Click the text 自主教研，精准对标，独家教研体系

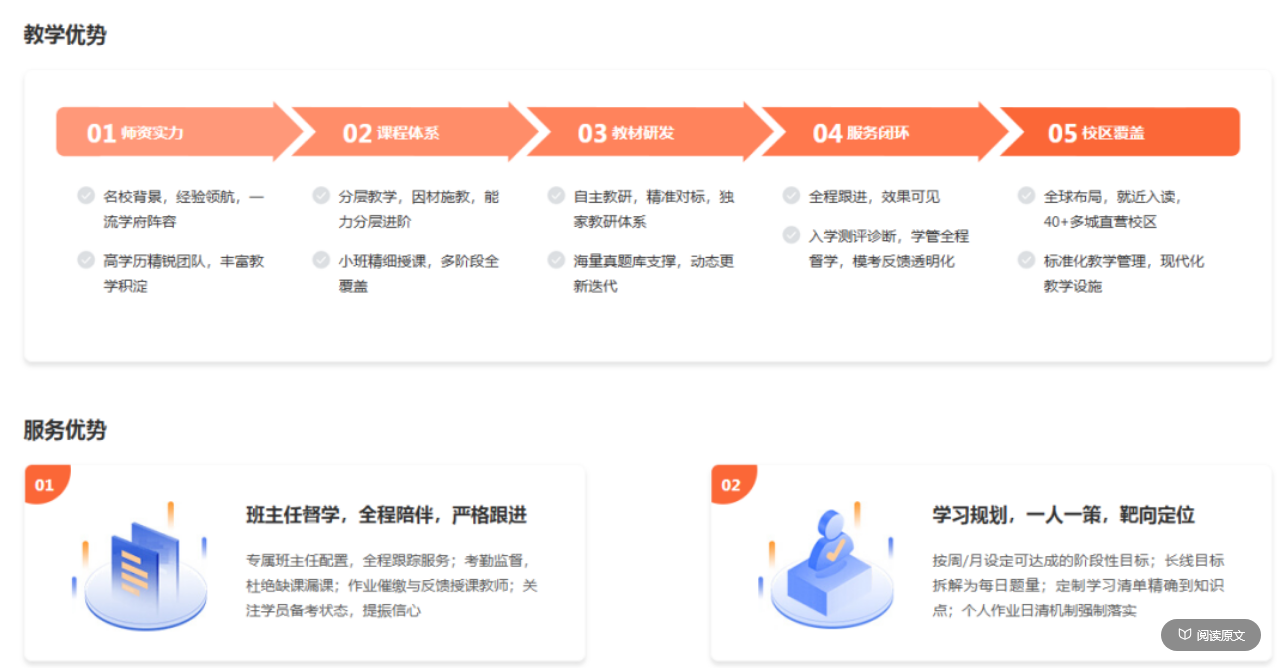pos(654,209)
